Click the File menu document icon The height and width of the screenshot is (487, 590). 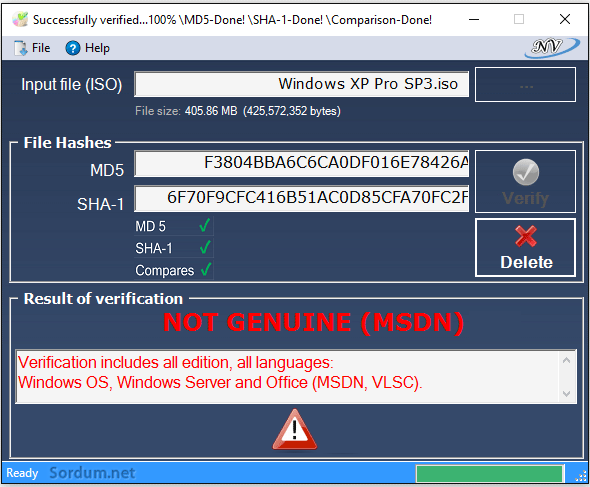click(x=21, y=48)
